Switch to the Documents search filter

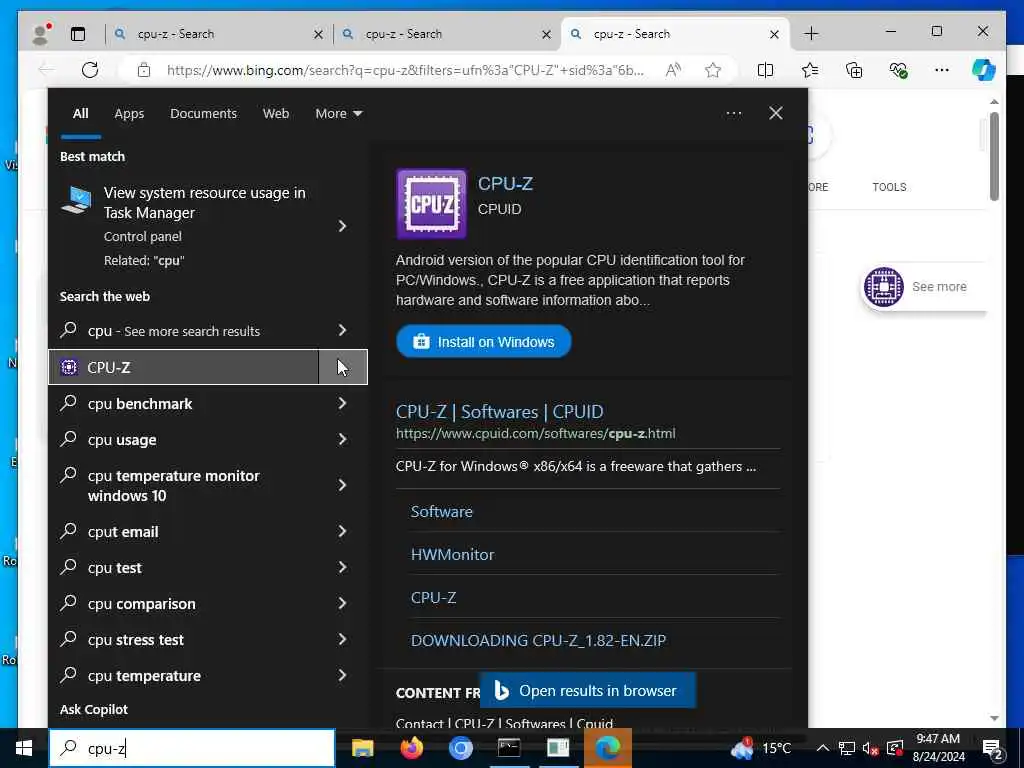tap(203, 114)
